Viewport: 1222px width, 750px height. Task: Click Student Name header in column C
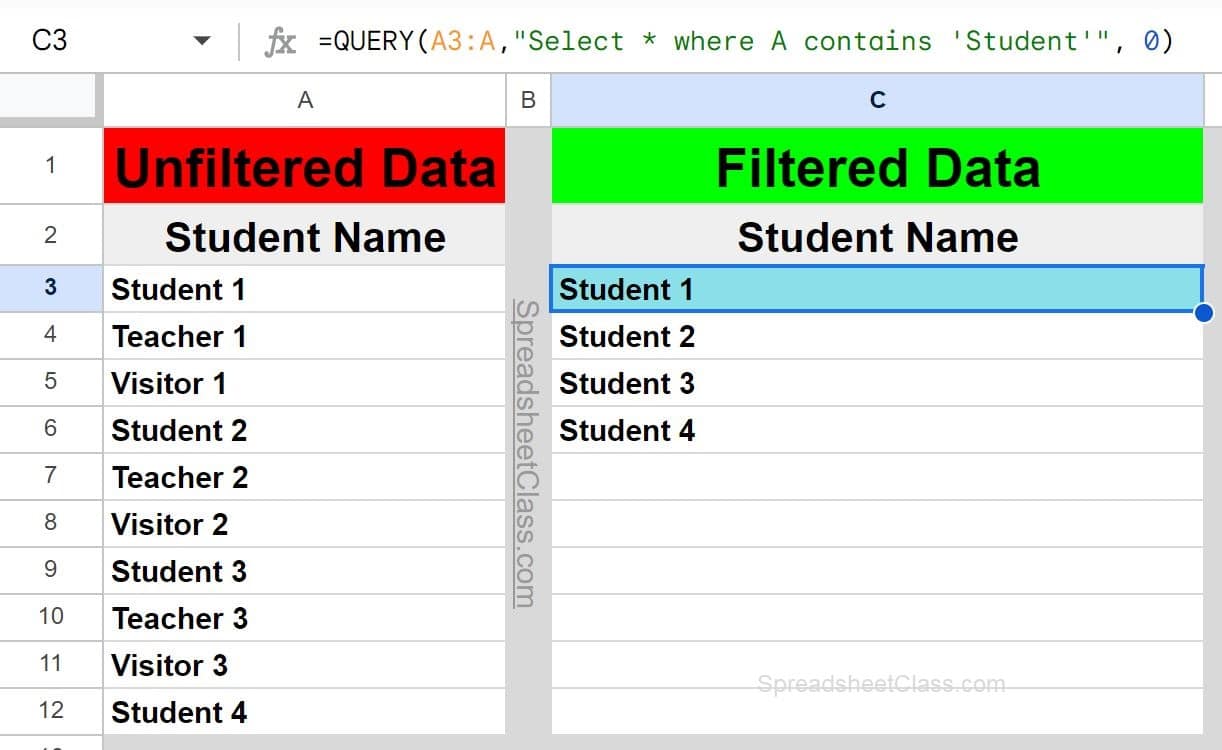pyautogui.click(x=877, y=237)
